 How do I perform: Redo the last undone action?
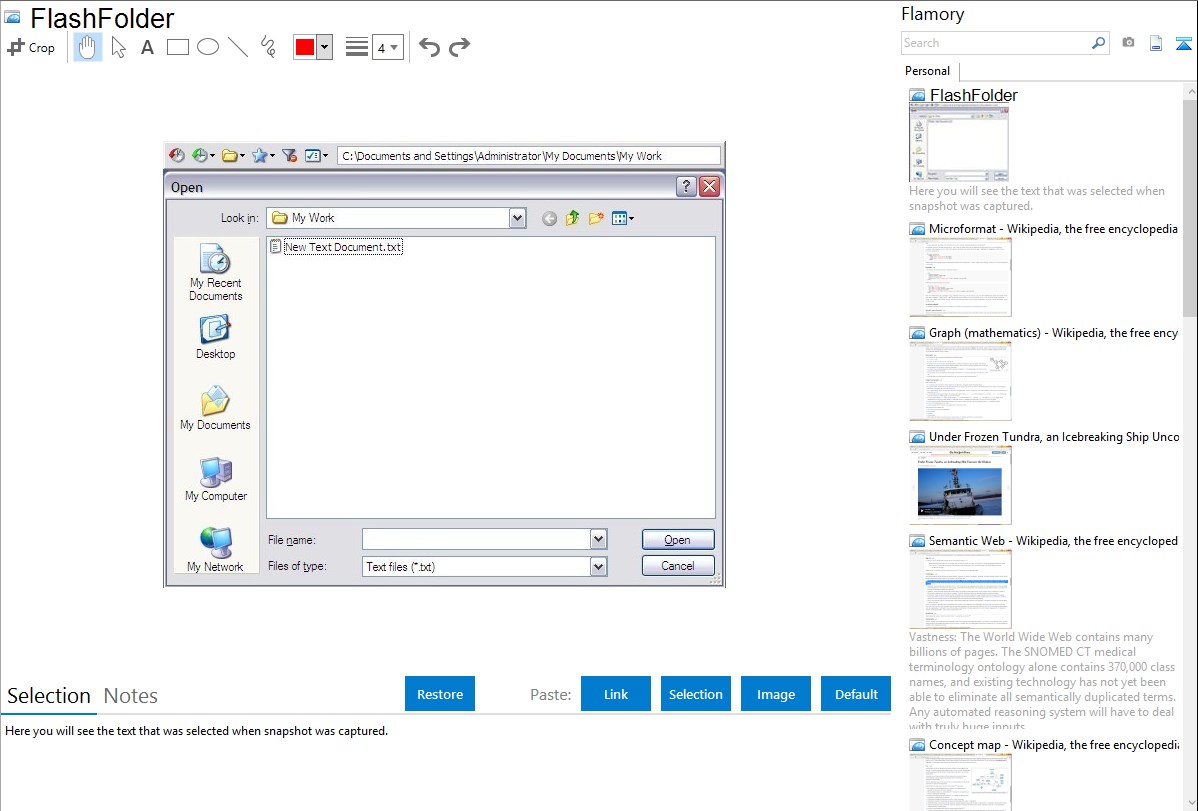pyautogui.click(x=459, y=47)
